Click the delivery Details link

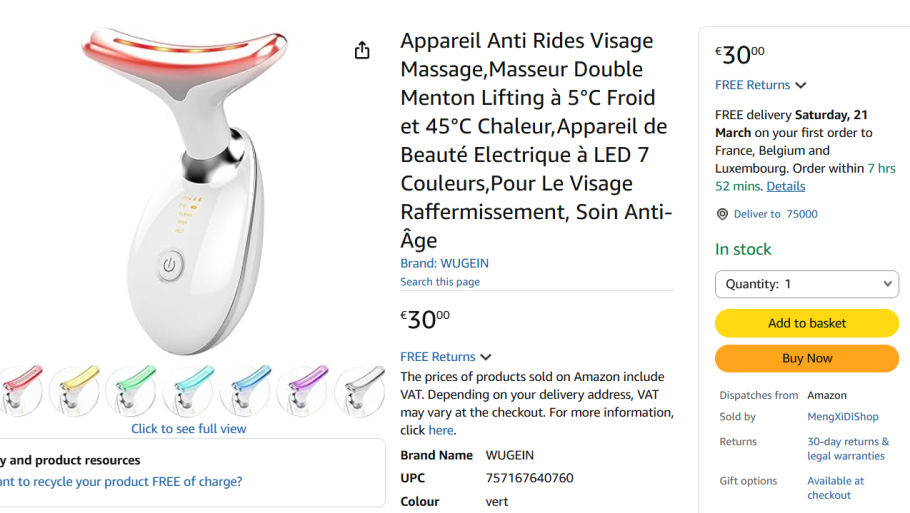click(x=785, y=186)
